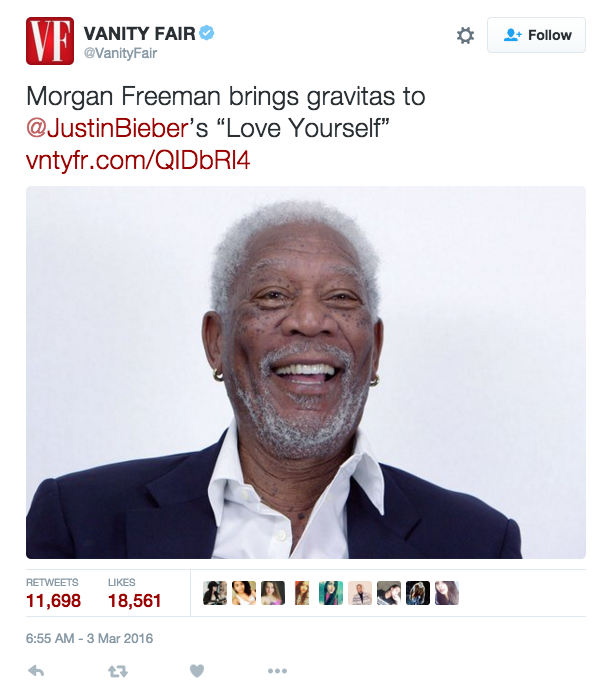Screen dimensions: 607x687
Task: Click the Vanity Fair VF logo avatar
Action: coord(50,41)
